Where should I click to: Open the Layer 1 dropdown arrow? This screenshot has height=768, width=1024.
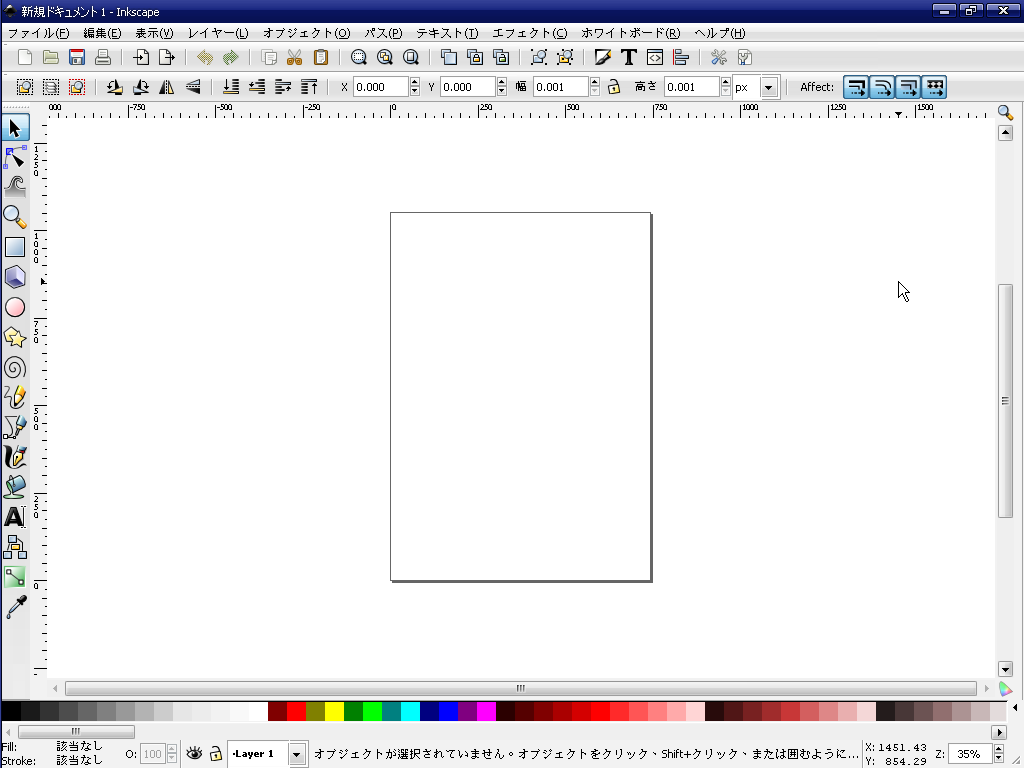point(296,754)
